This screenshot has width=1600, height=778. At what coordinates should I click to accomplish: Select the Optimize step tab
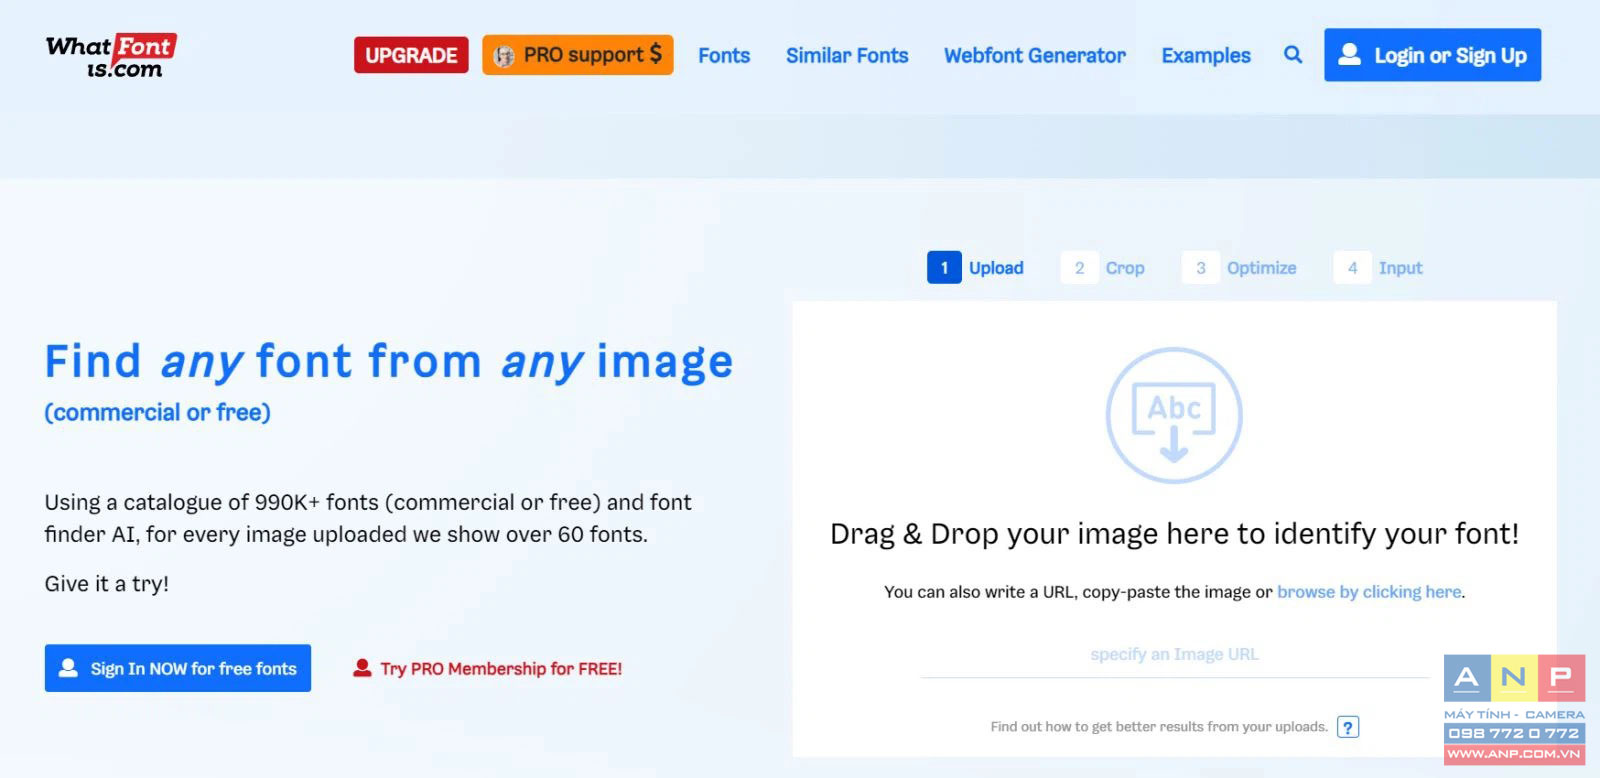pyautogui.click(x=1240, y=268)
